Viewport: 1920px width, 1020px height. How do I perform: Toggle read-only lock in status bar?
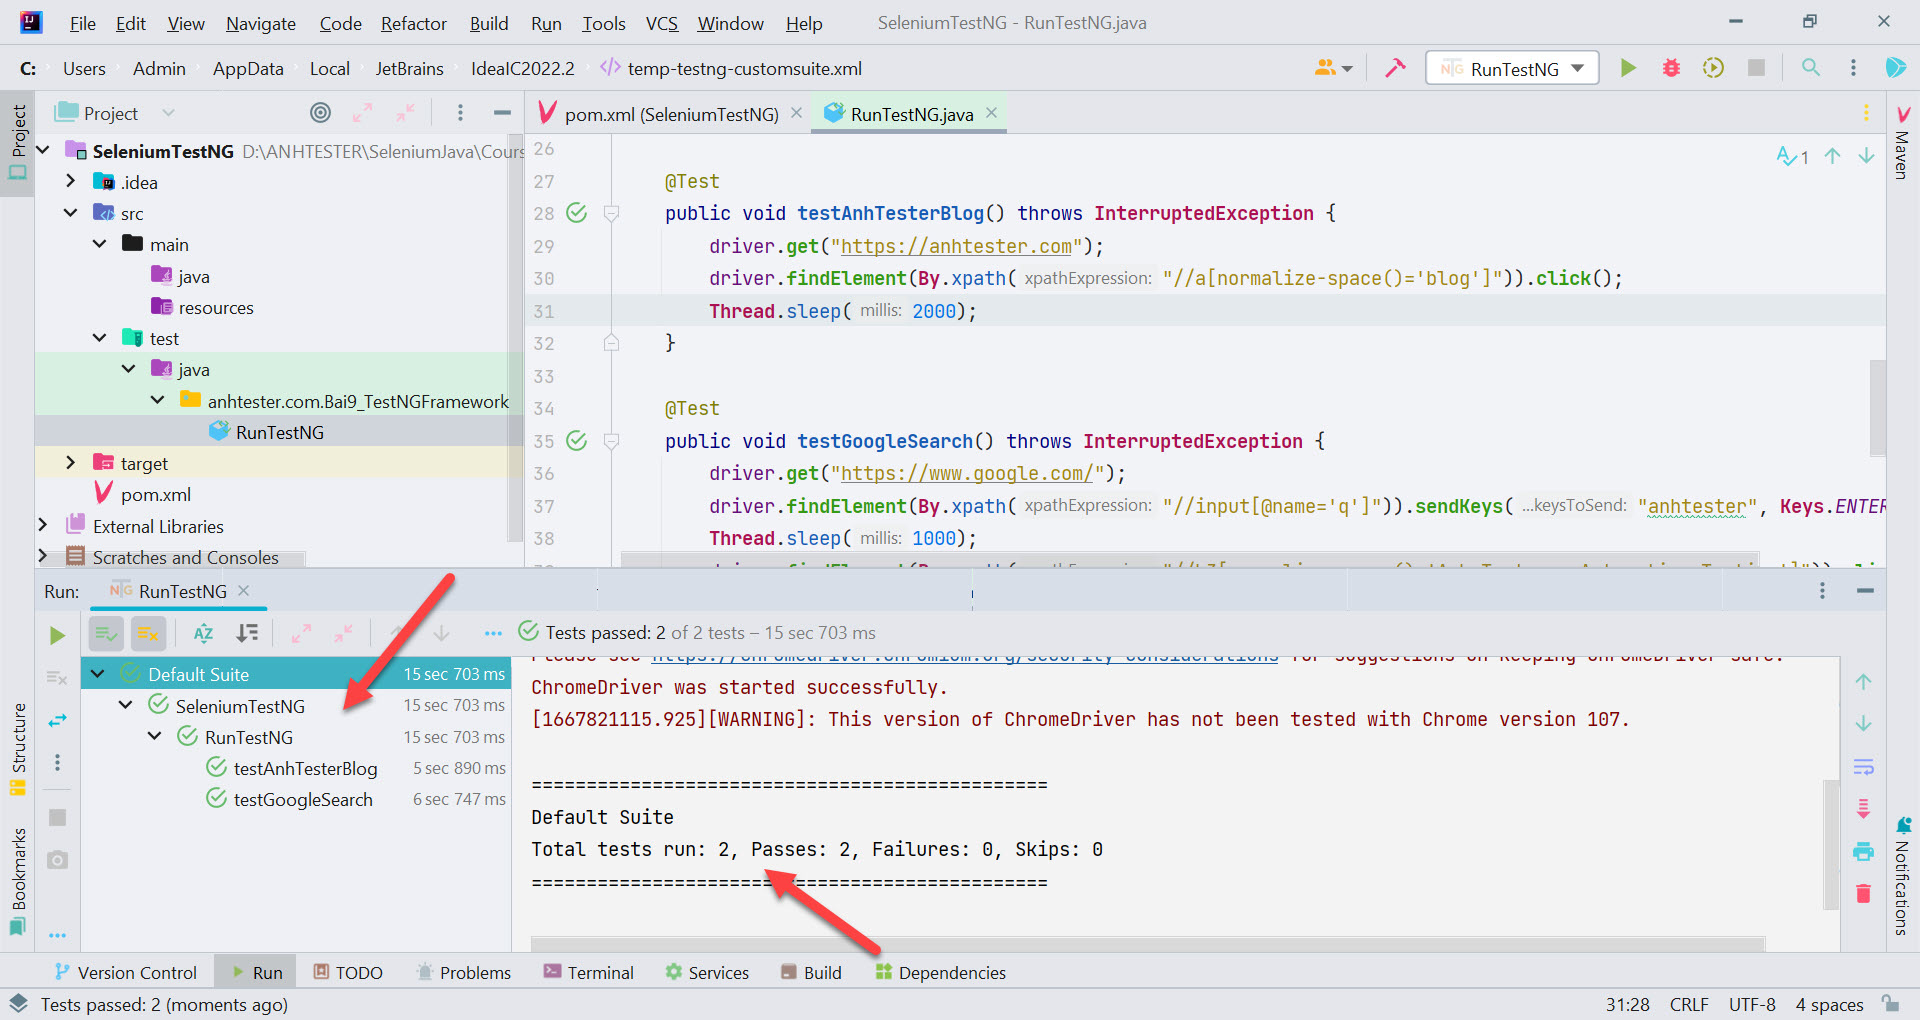(1890, 1003)
